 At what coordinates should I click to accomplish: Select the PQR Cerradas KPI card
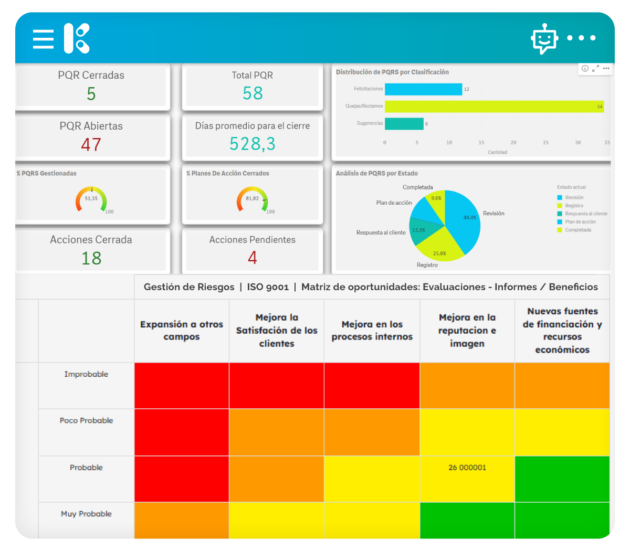92,87
